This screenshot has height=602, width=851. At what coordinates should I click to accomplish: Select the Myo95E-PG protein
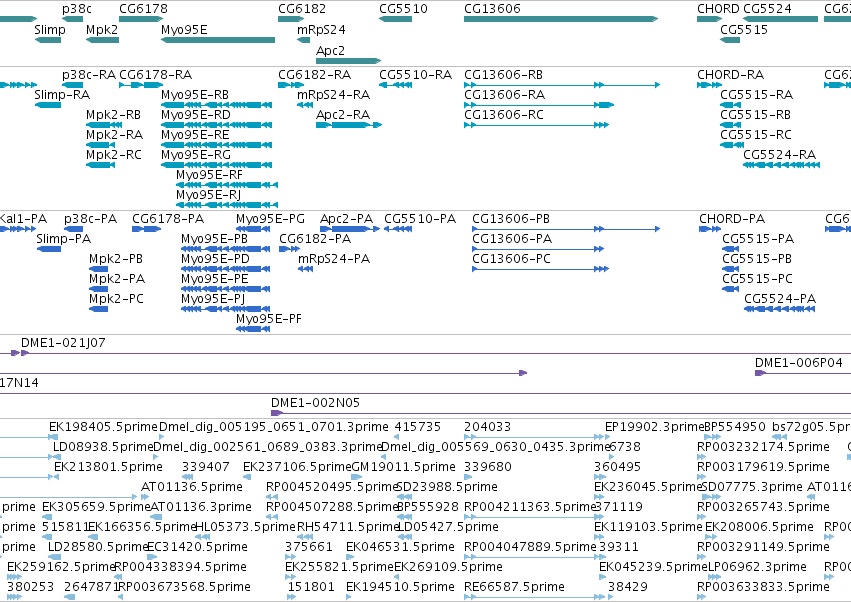click(253, 229)
